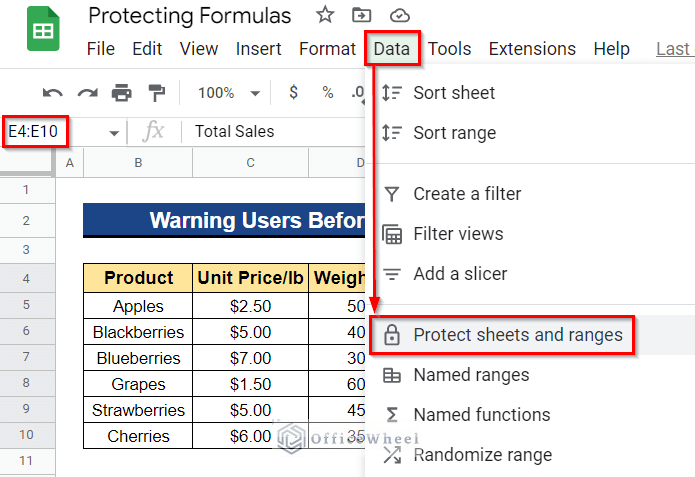
Task: Click the padlock protect icon
Action: [x=392, y=335]
